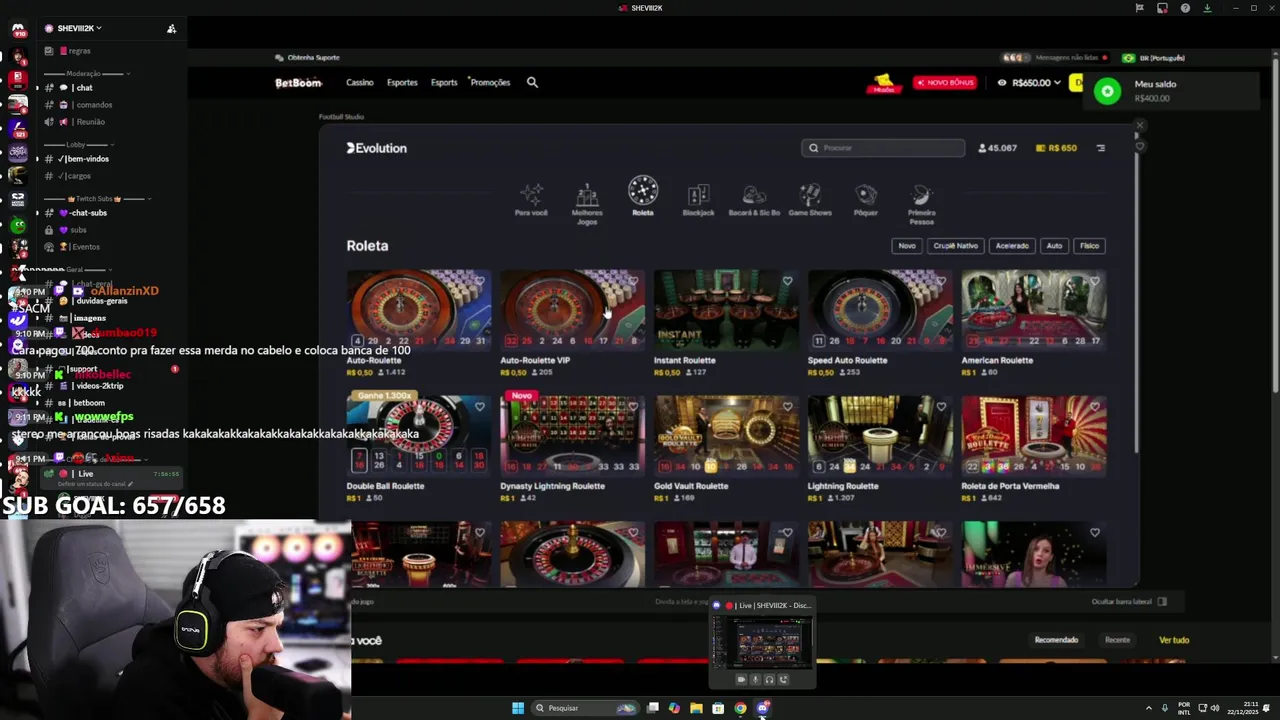This screenshot has height=720, width=1280.
Task: Open the Primeira Pessoa category
Action: [x=921, y=204]
